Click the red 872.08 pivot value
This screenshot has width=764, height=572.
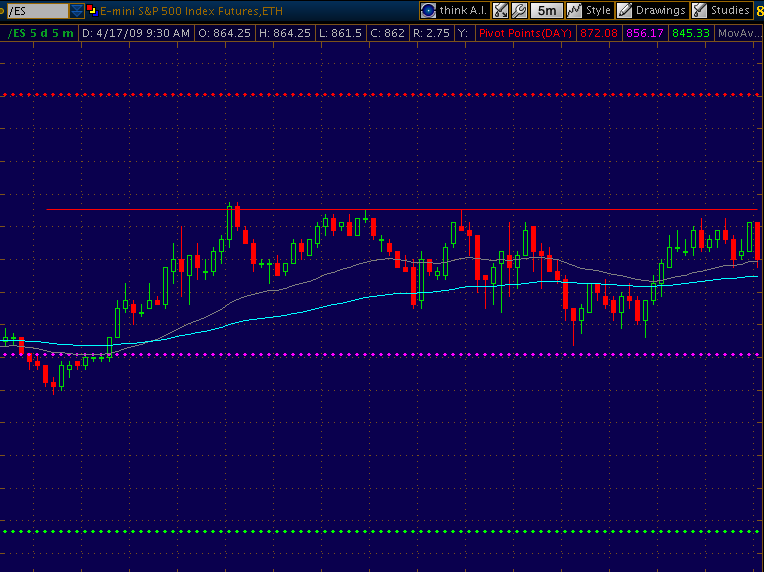pyautogui.click(x=600, y=33)
